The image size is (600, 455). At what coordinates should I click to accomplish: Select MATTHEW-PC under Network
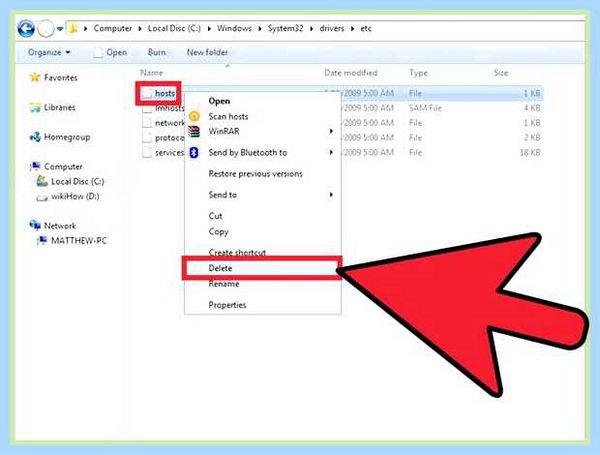[79, 241]
